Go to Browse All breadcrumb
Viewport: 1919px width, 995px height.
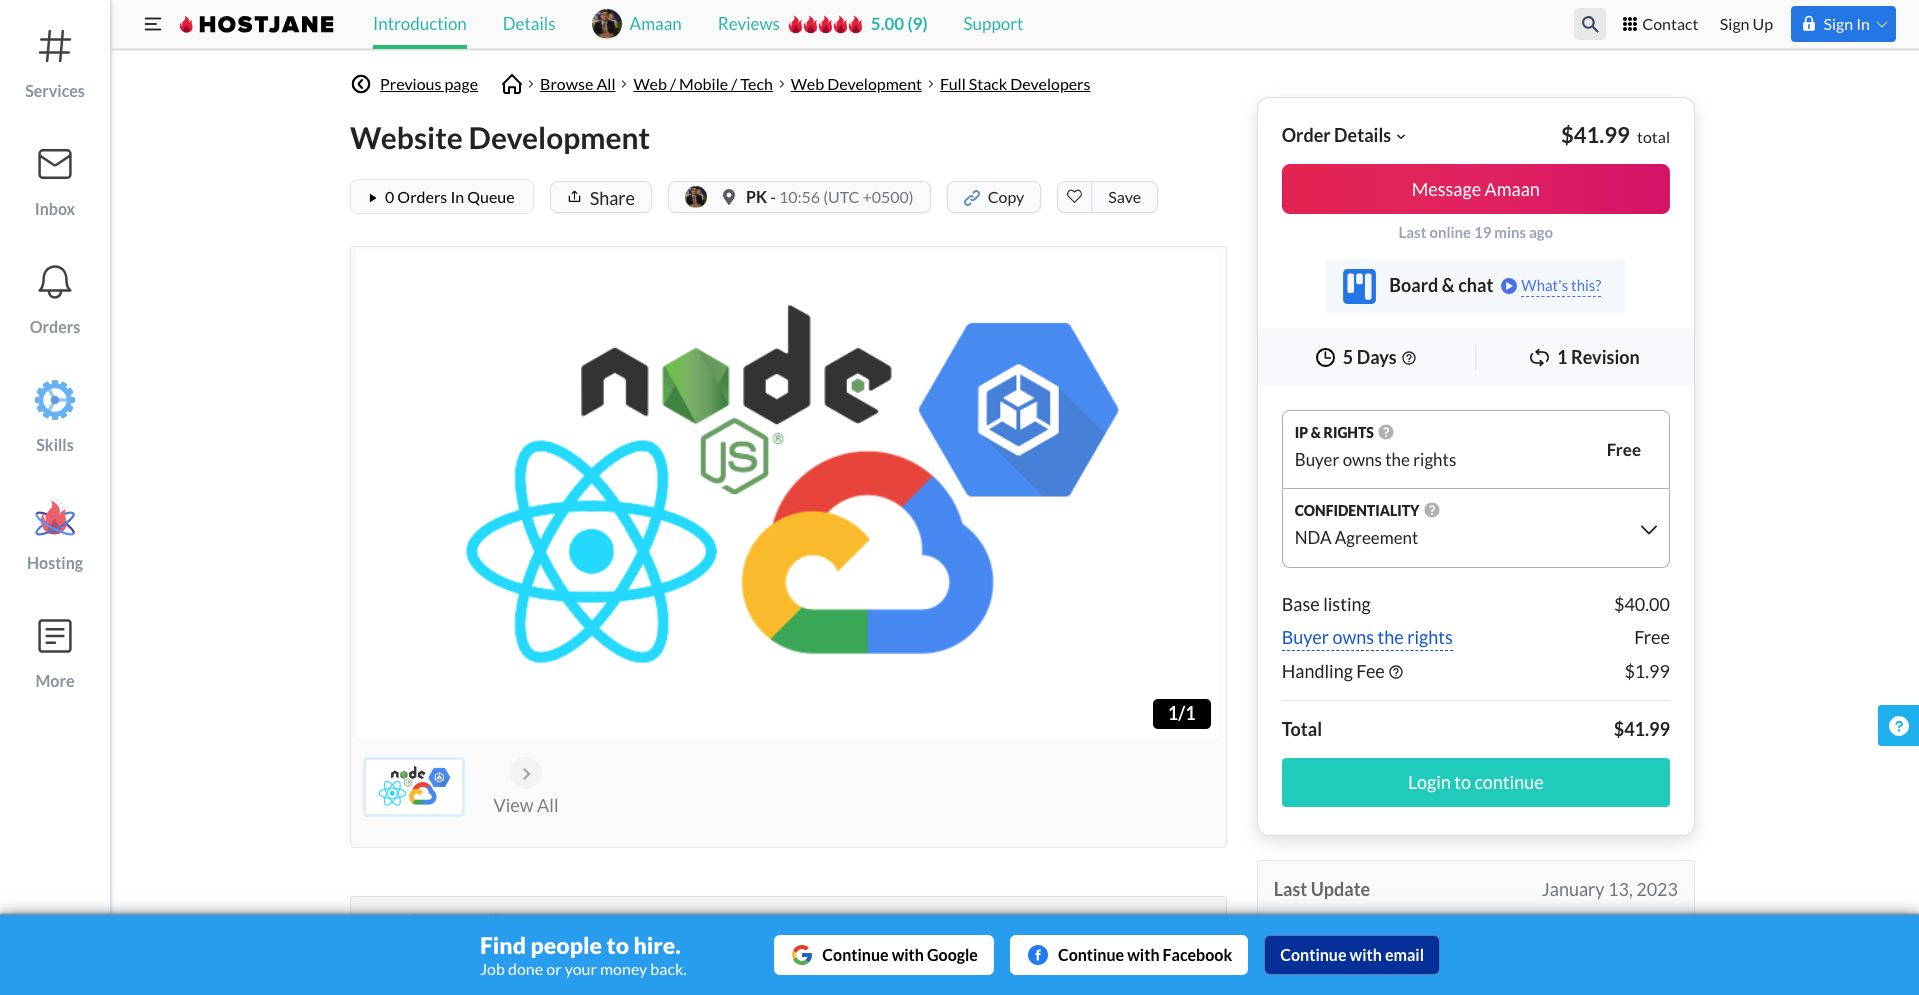pos(578,84)
